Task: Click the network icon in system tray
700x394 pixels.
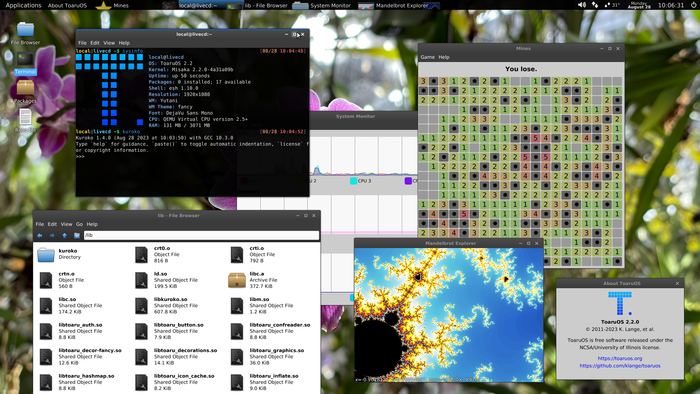Action: tap(595, 5)
